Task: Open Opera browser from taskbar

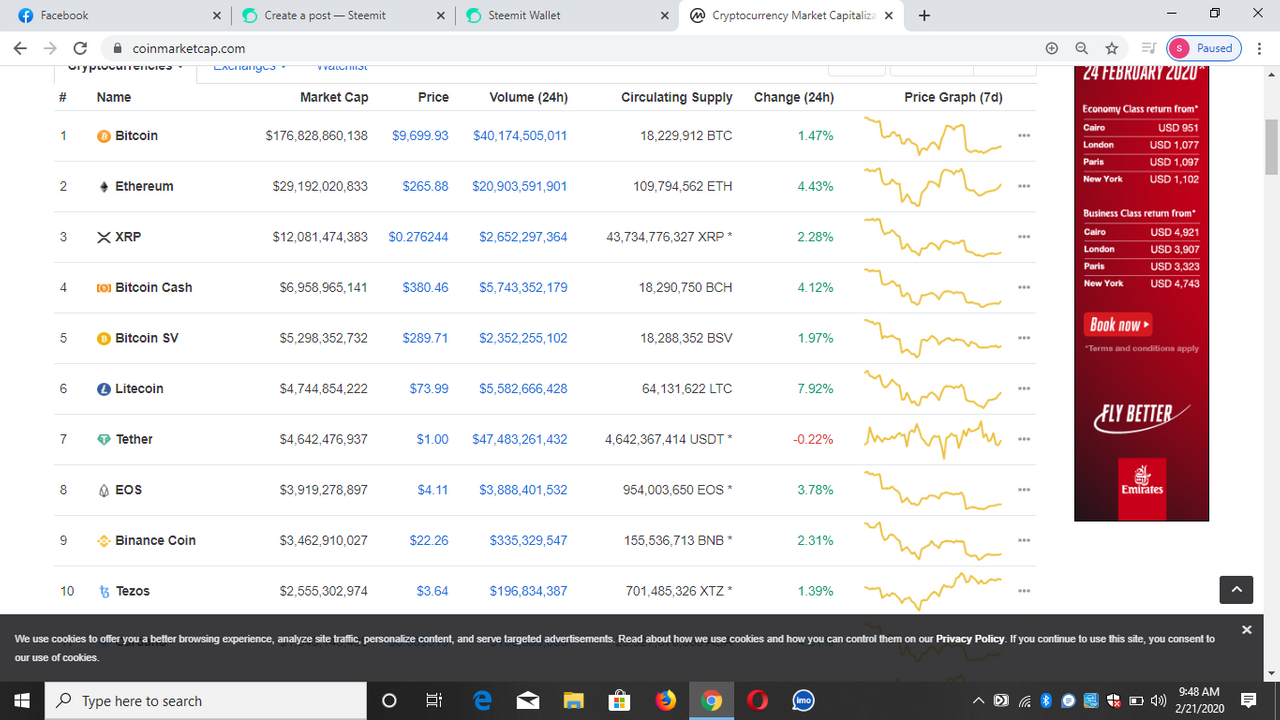Action: click(x=757, y=701)
